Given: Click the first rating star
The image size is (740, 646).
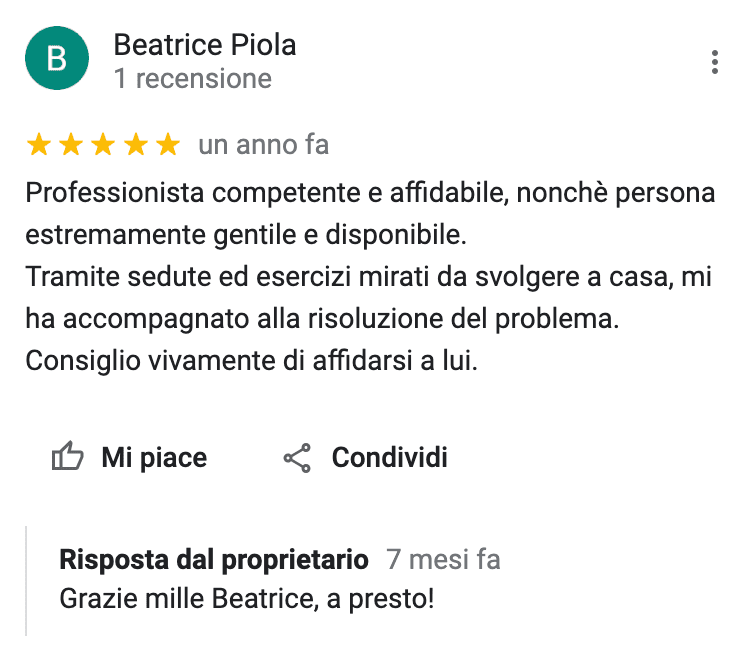Looking at the screenshot, I should click(39, 145).
